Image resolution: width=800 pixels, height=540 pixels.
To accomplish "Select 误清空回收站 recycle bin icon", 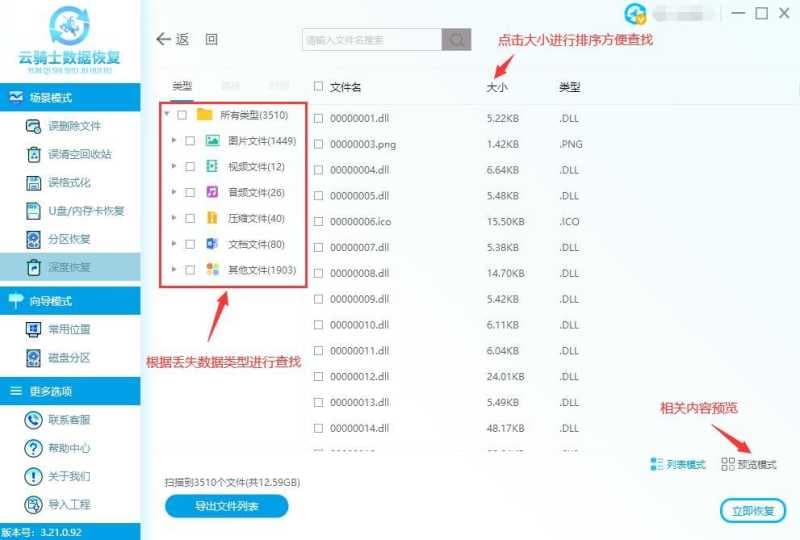I will point(33,154).
